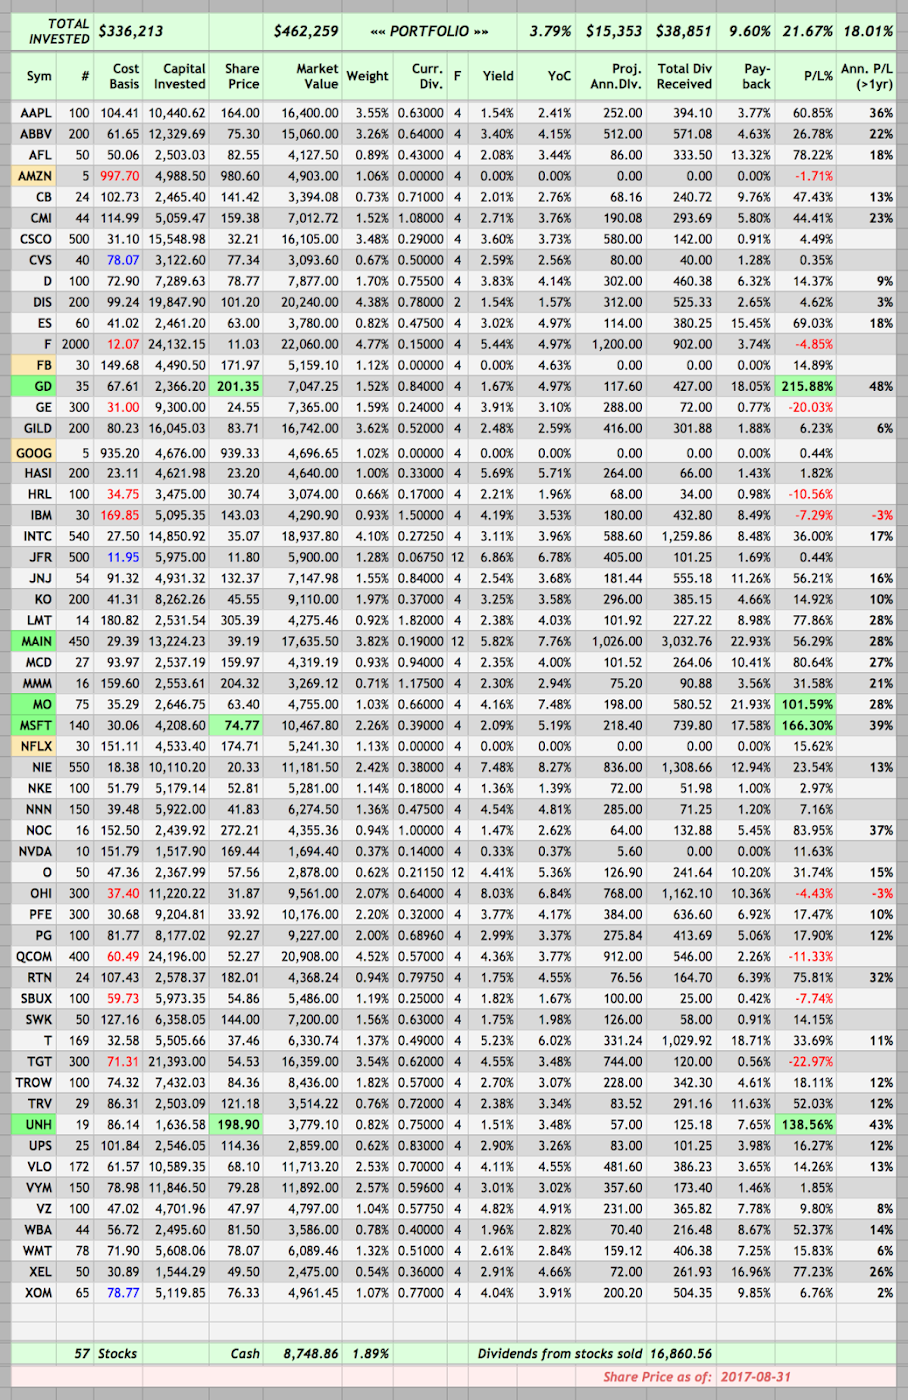Screen dimensions: 908x1400
Task: Click the T payback value 18.71%
Action: tap(752, 1040)
